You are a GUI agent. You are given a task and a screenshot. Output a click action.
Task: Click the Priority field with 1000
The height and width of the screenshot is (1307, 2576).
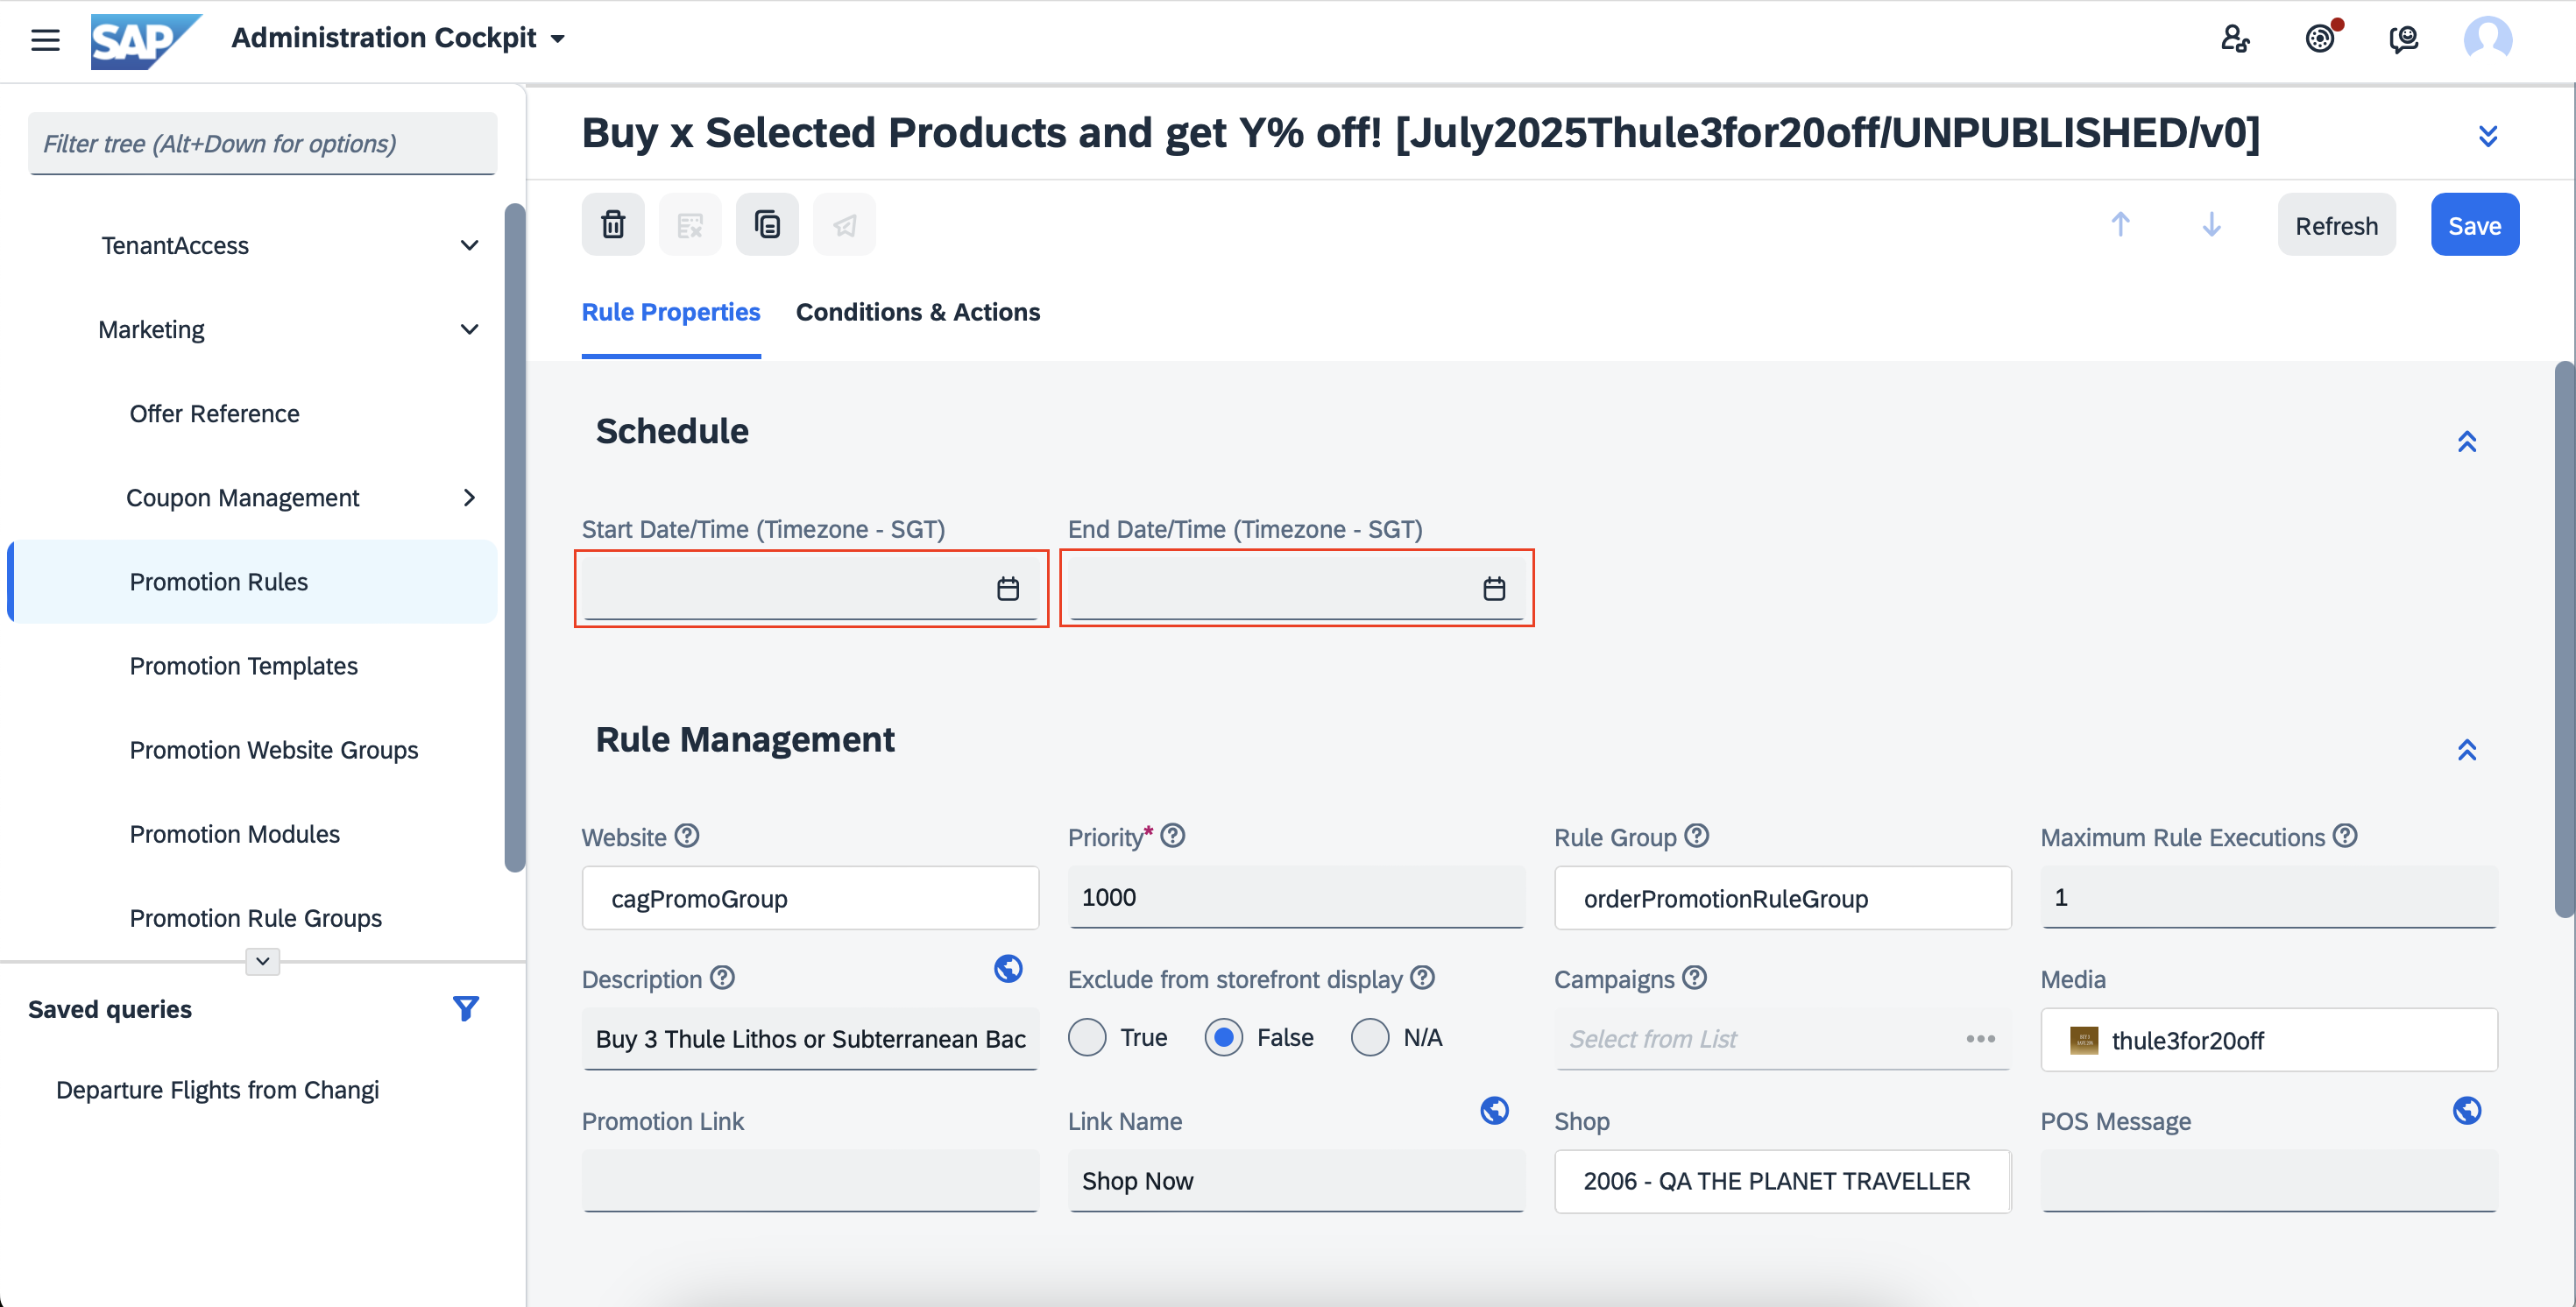[x=1296, y=897]
